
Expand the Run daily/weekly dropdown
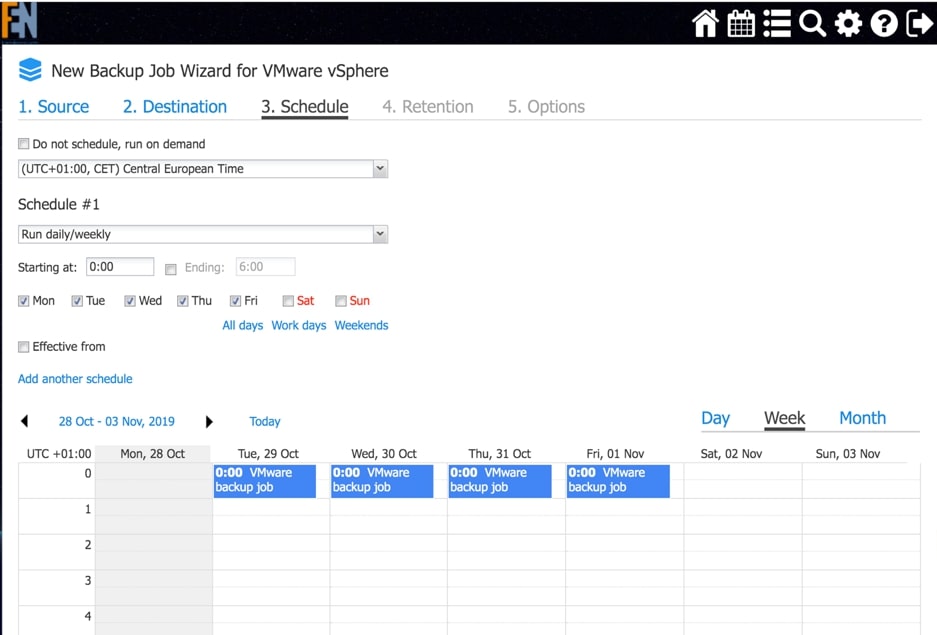pos(203,235)
